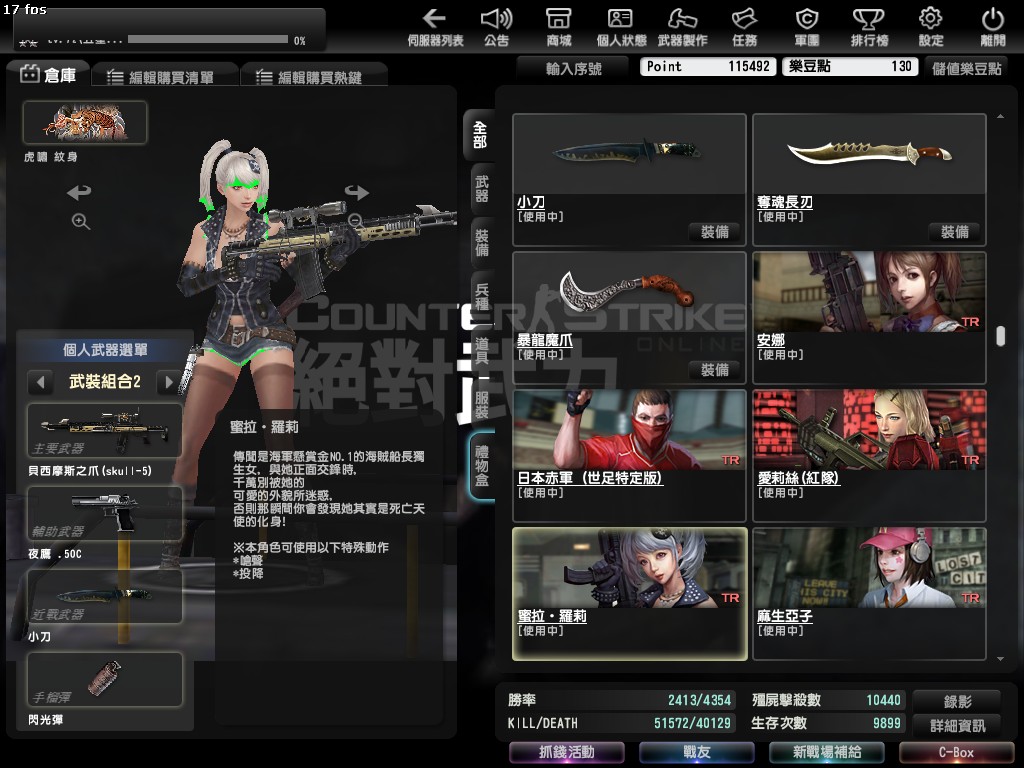The image size is (1024, 768).
Task: Click the 樂豆點 balance field
Action: (850, 67)
